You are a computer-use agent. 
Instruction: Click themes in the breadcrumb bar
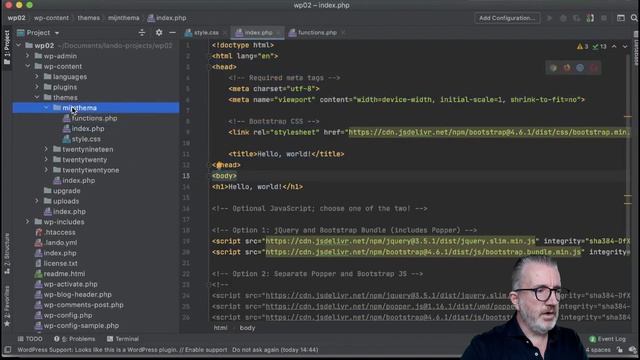point(89,18)
